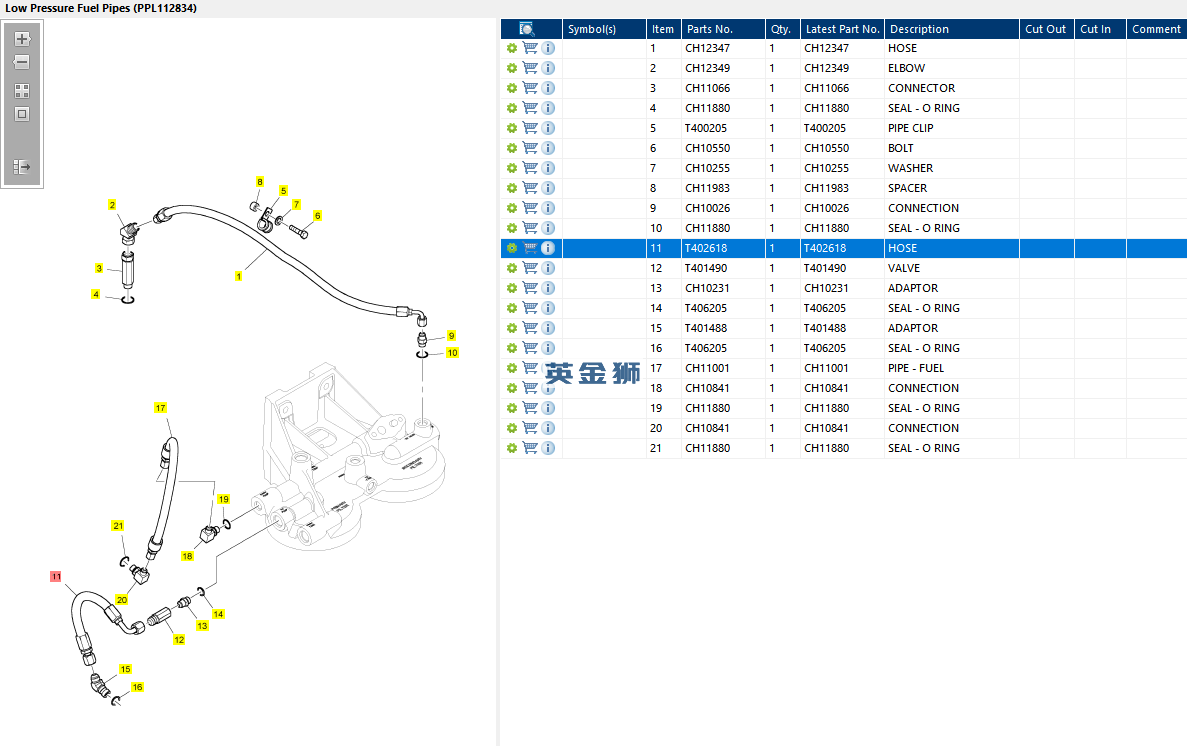
Task: Click the Cut Out column header
Action: point(1046,29)
